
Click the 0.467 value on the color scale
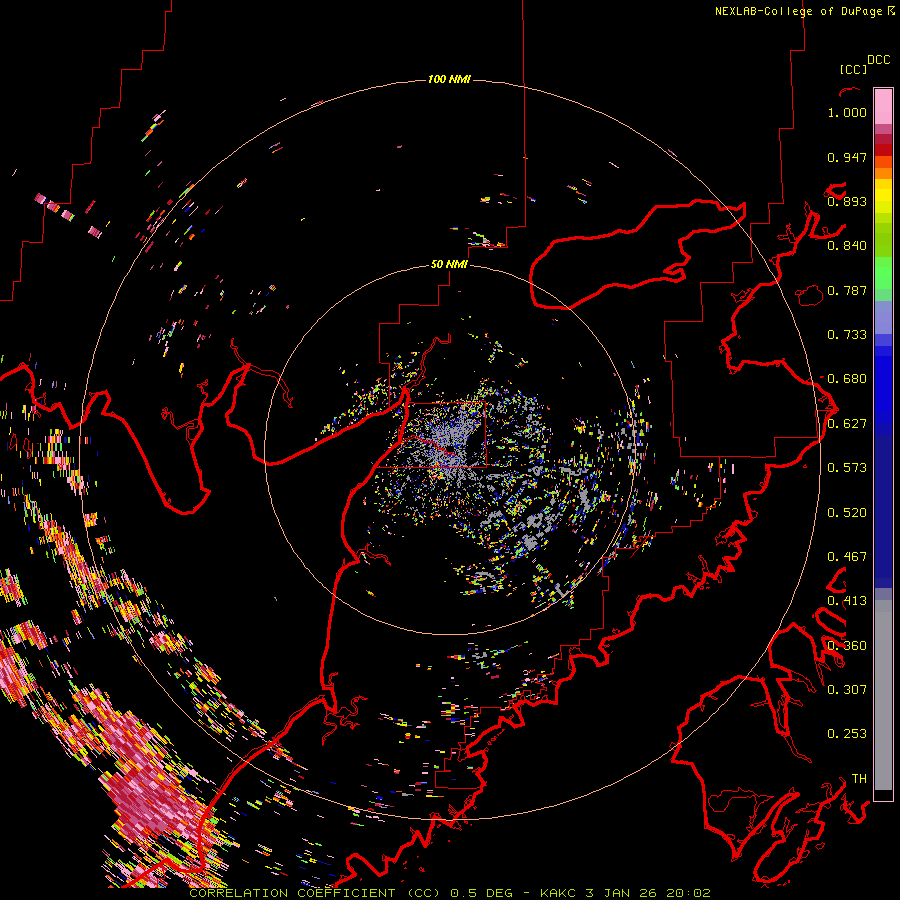point(847,557)
